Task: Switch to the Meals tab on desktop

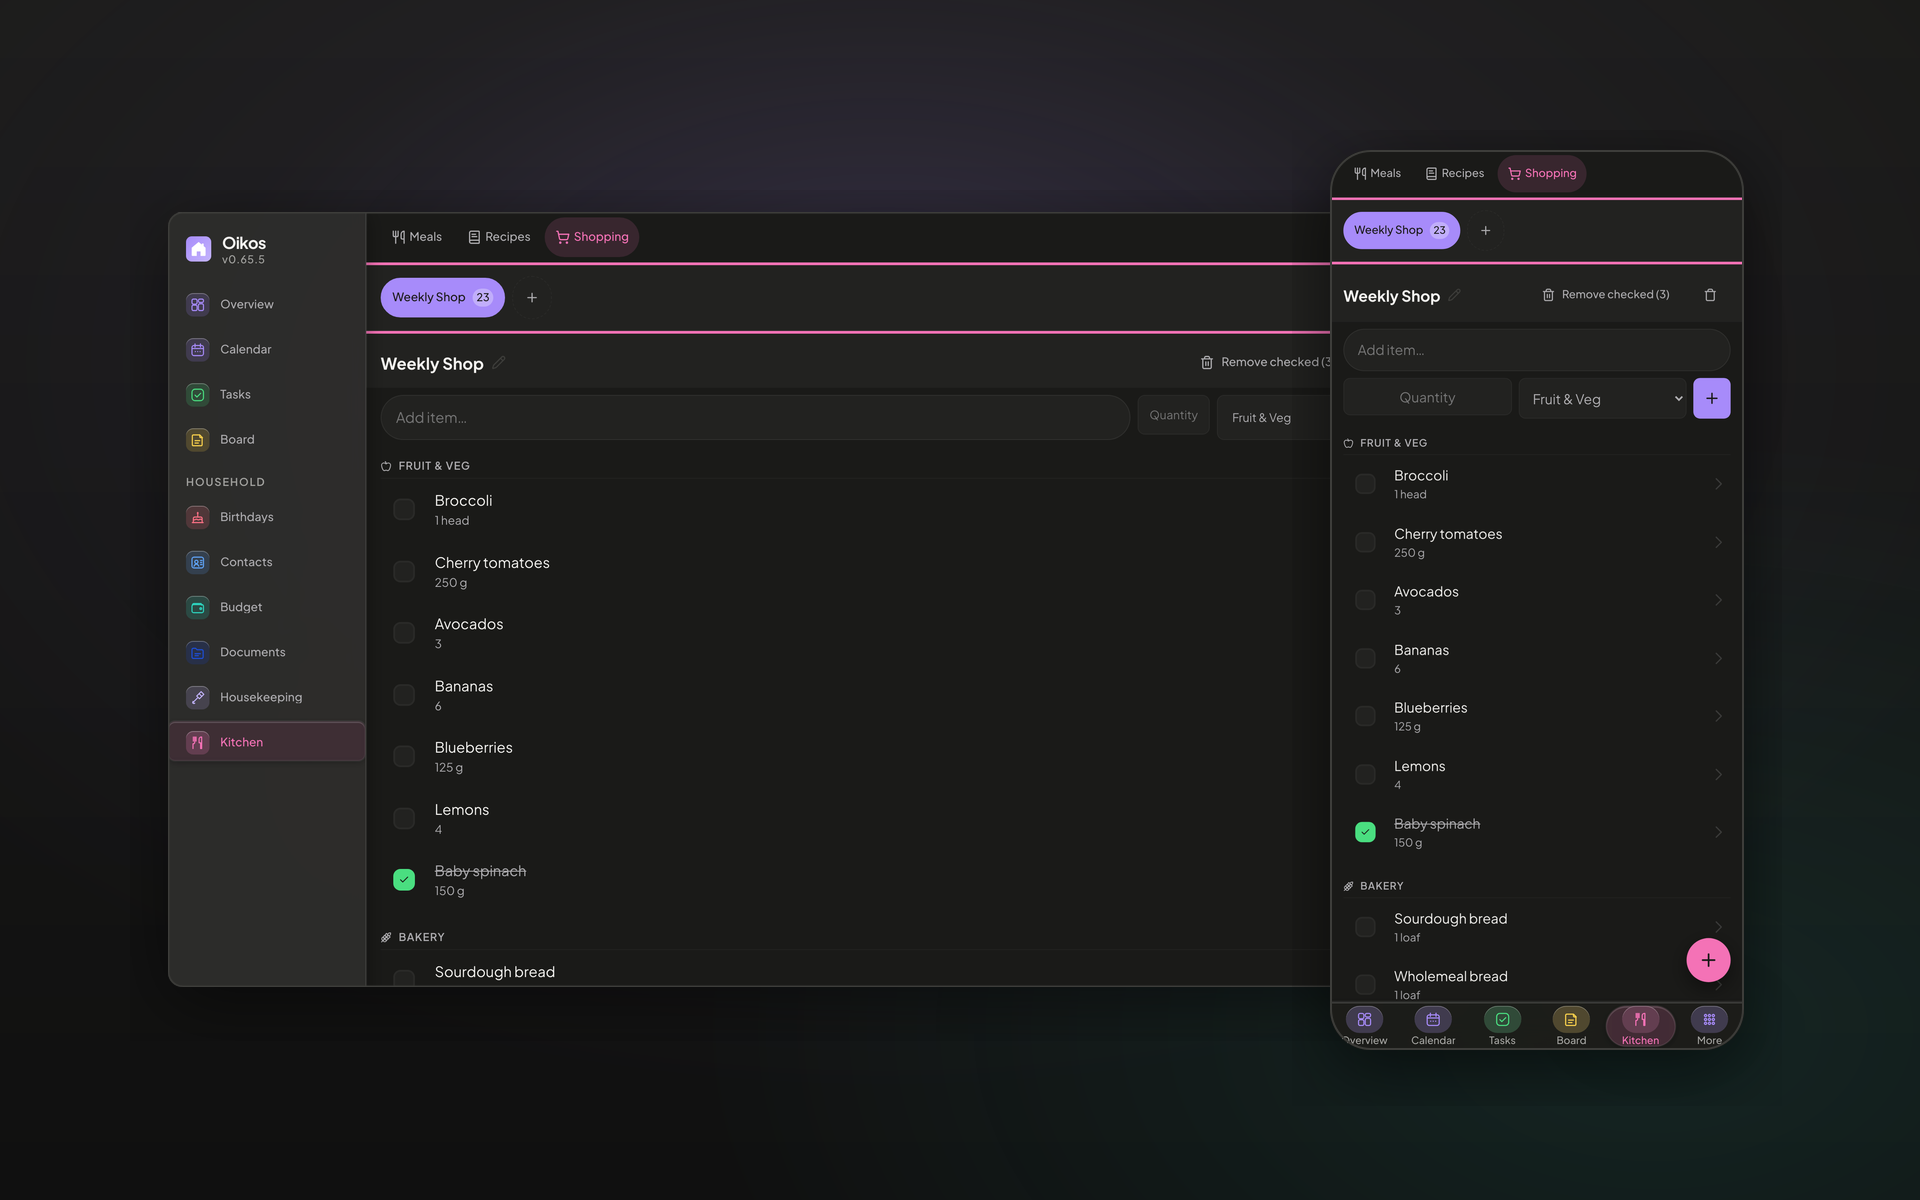Action: 417,237
